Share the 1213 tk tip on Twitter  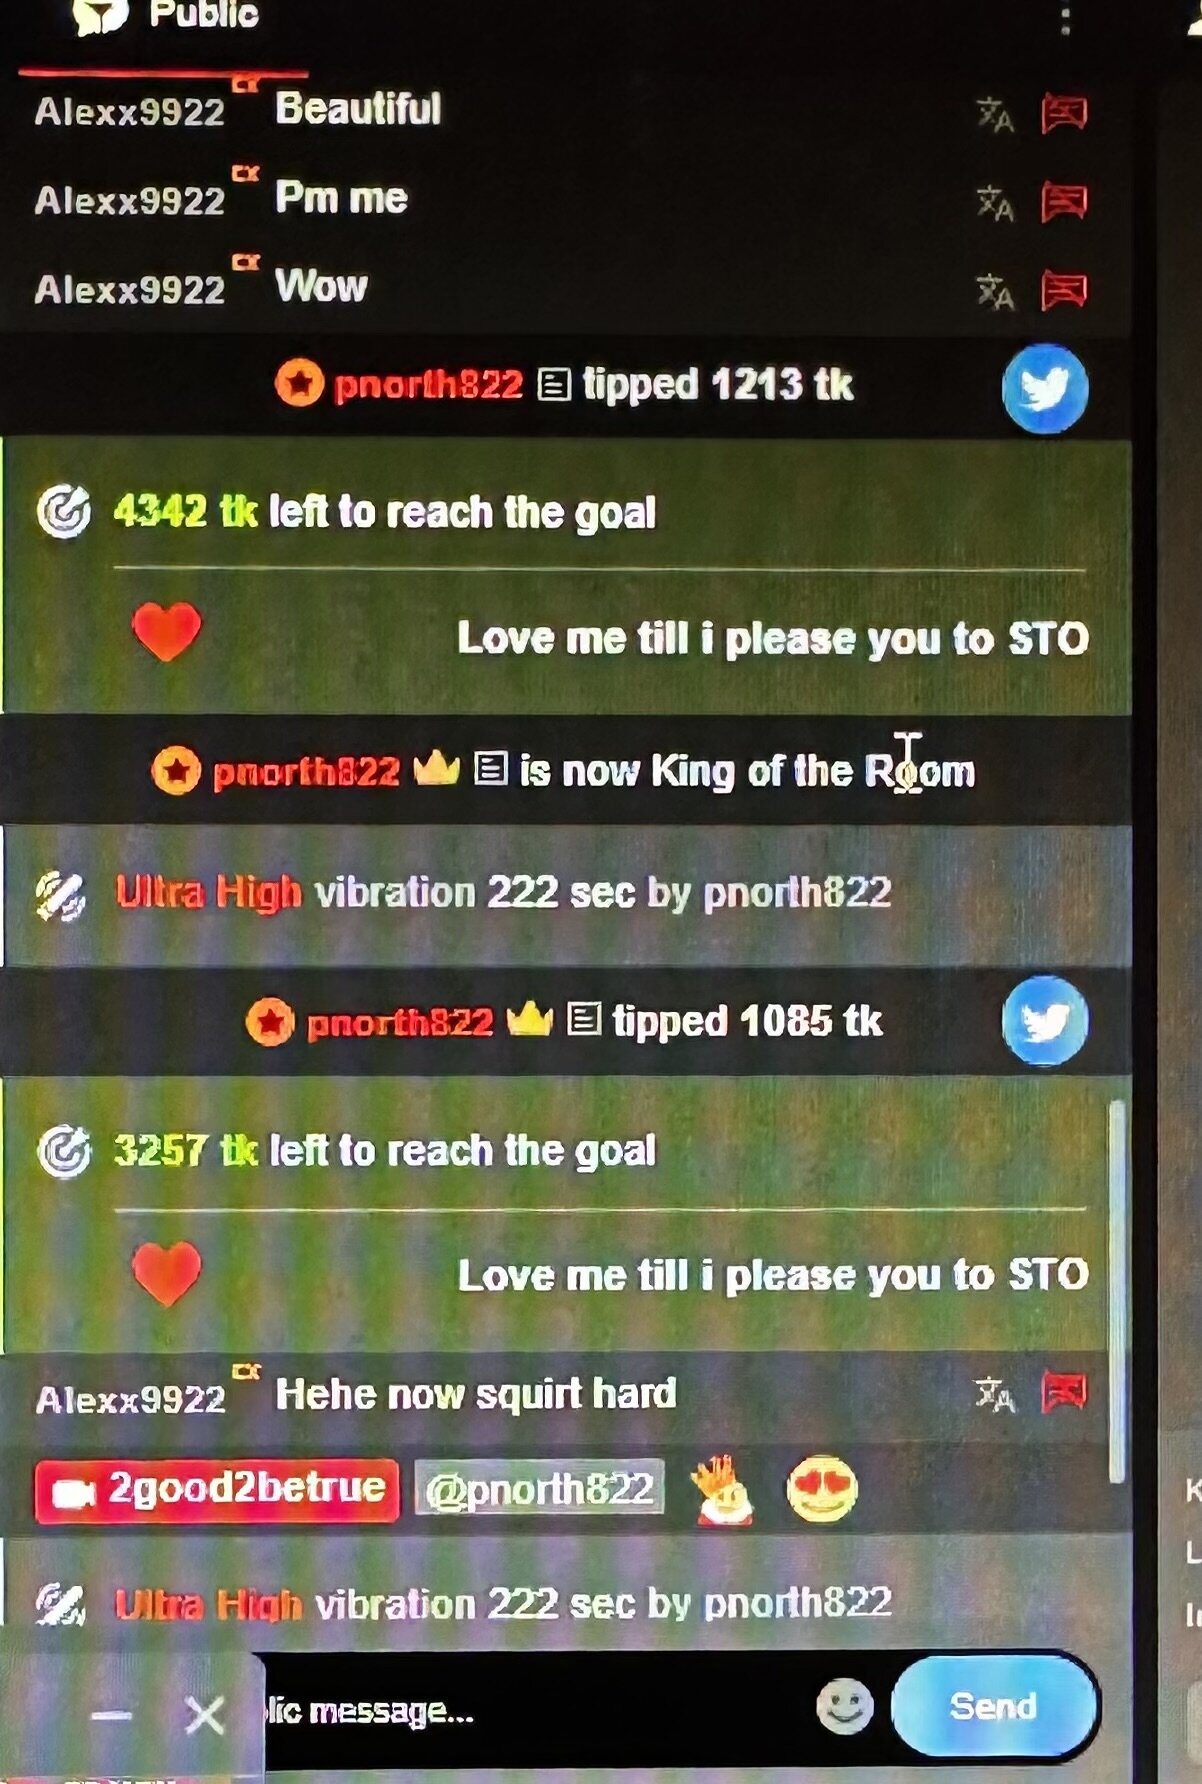[1045, 389]
